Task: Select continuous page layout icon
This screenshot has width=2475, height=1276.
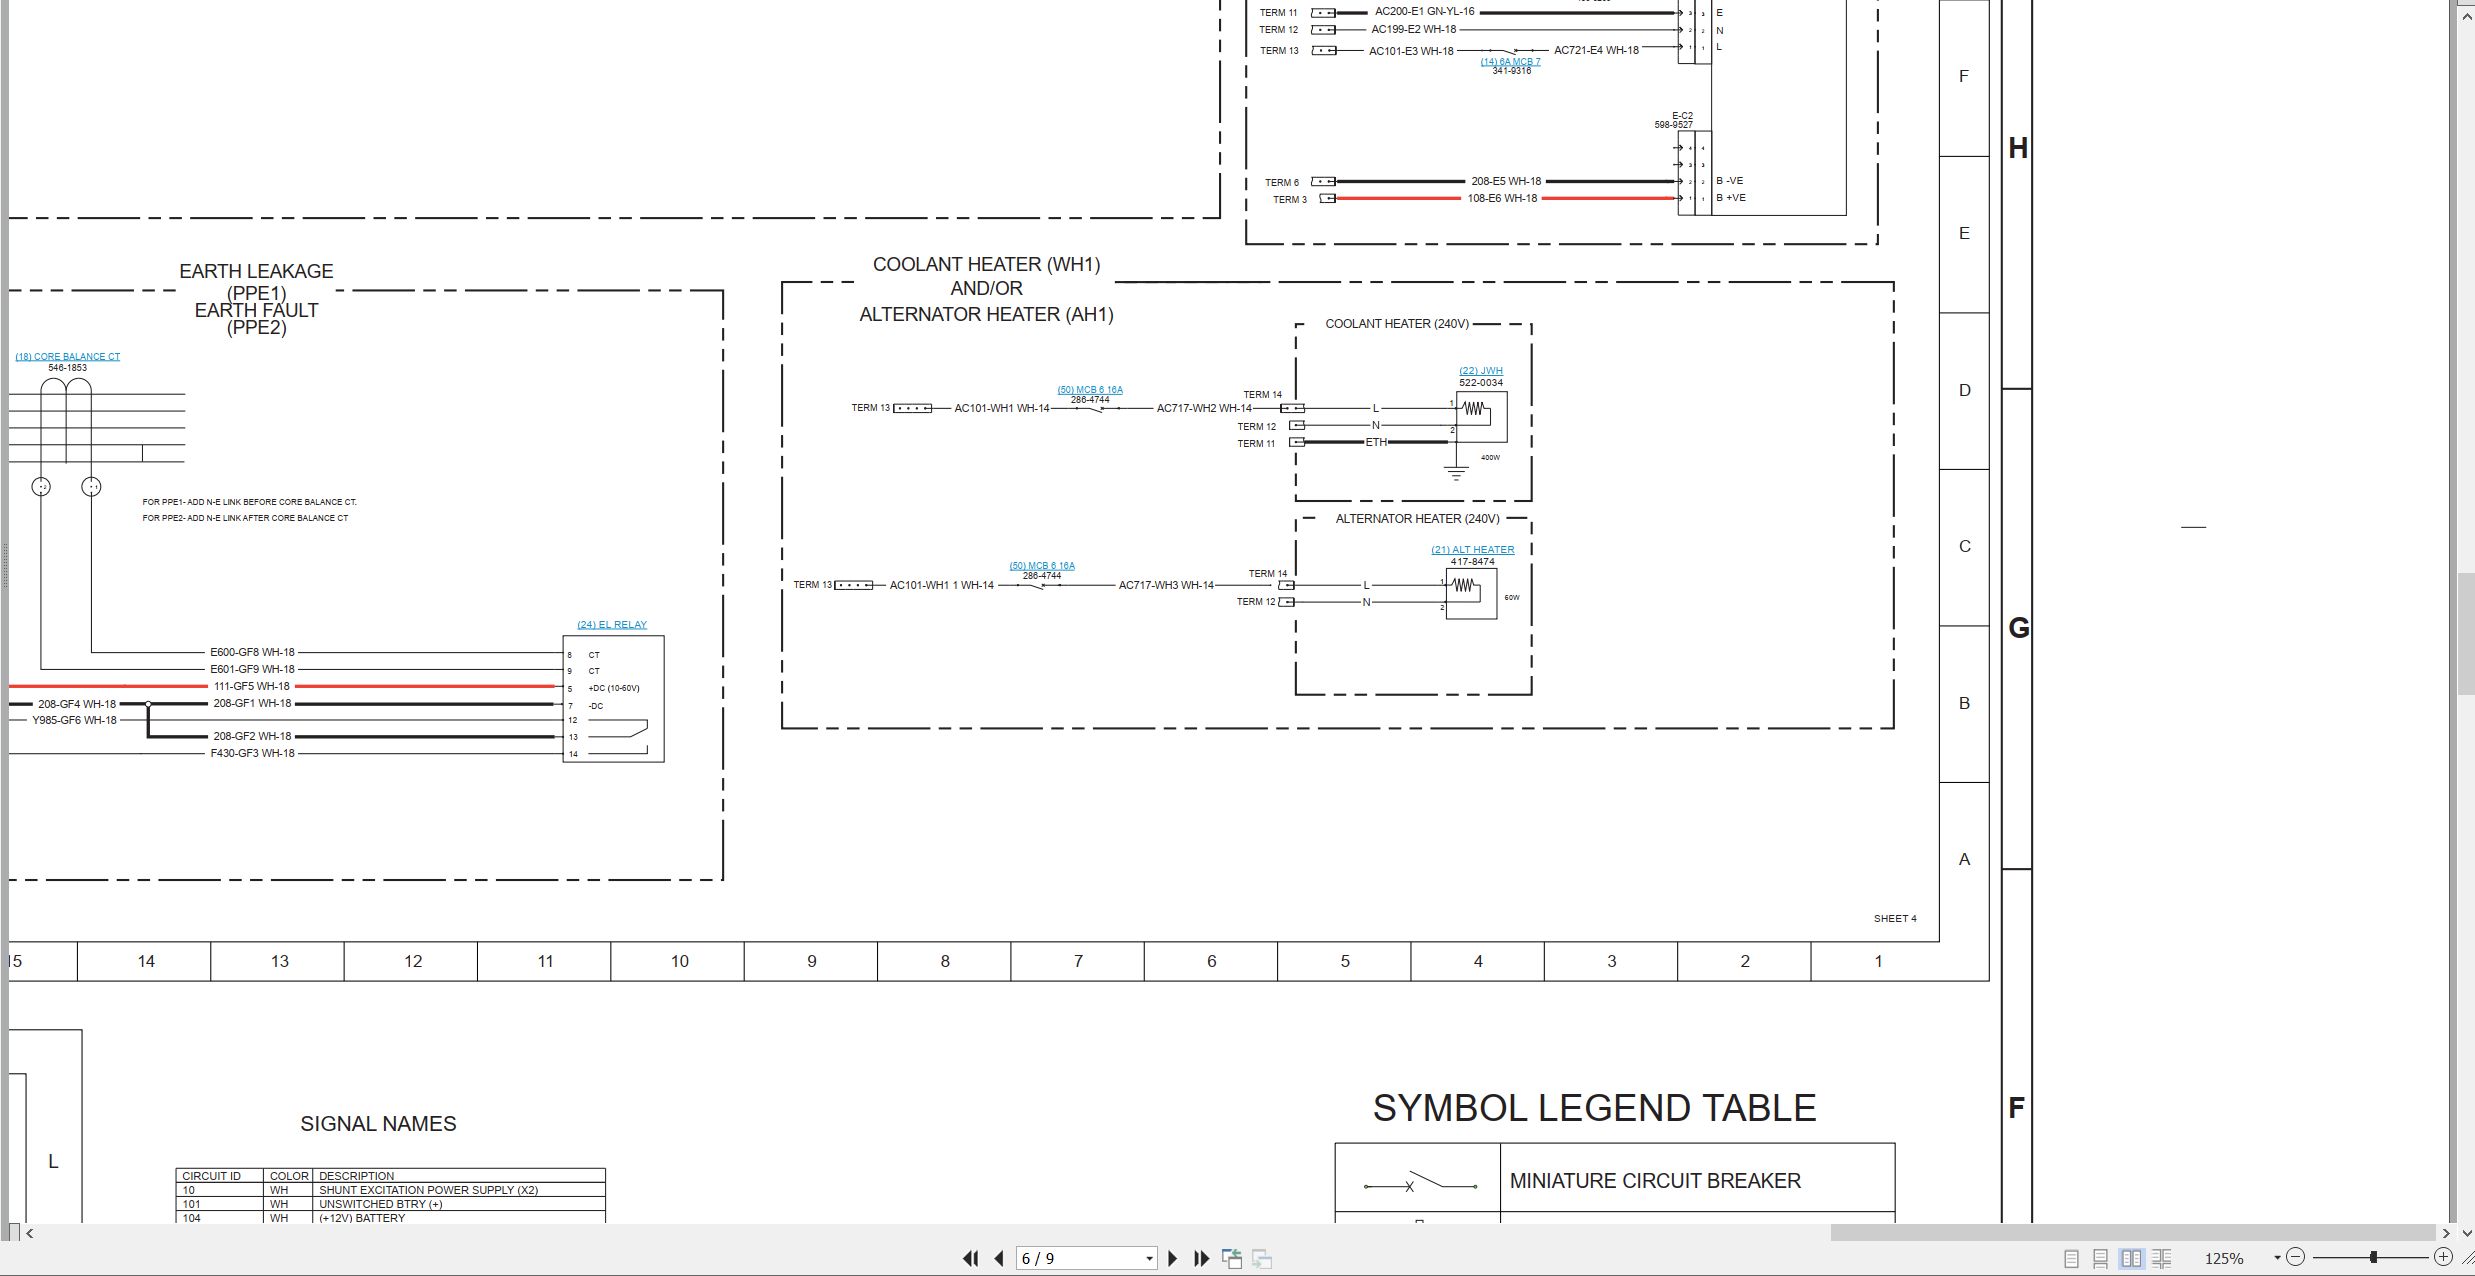Action: coord(2101,1258)
